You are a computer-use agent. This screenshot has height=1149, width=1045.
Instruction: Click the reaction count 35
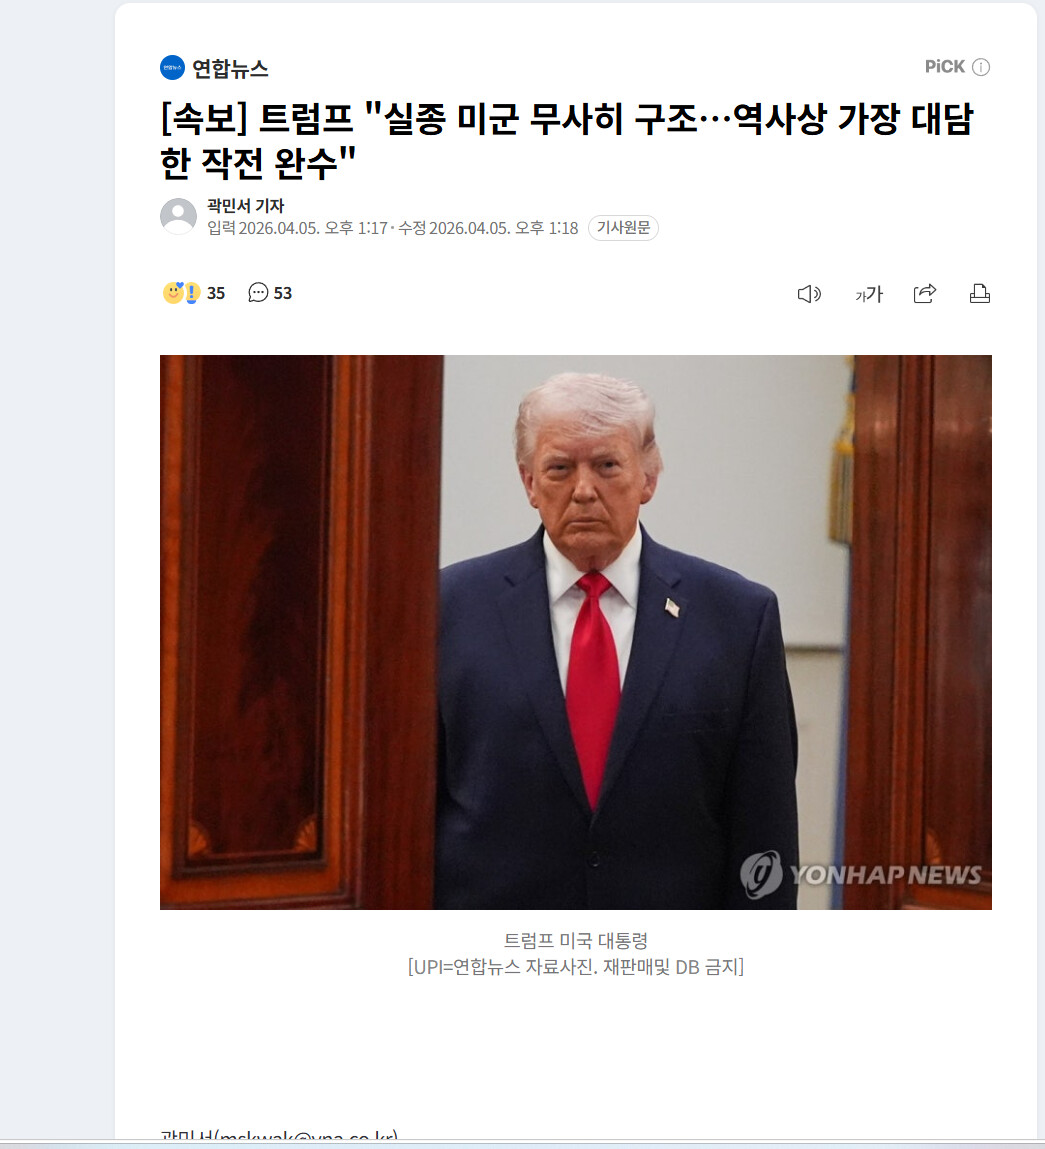[215, 293]
